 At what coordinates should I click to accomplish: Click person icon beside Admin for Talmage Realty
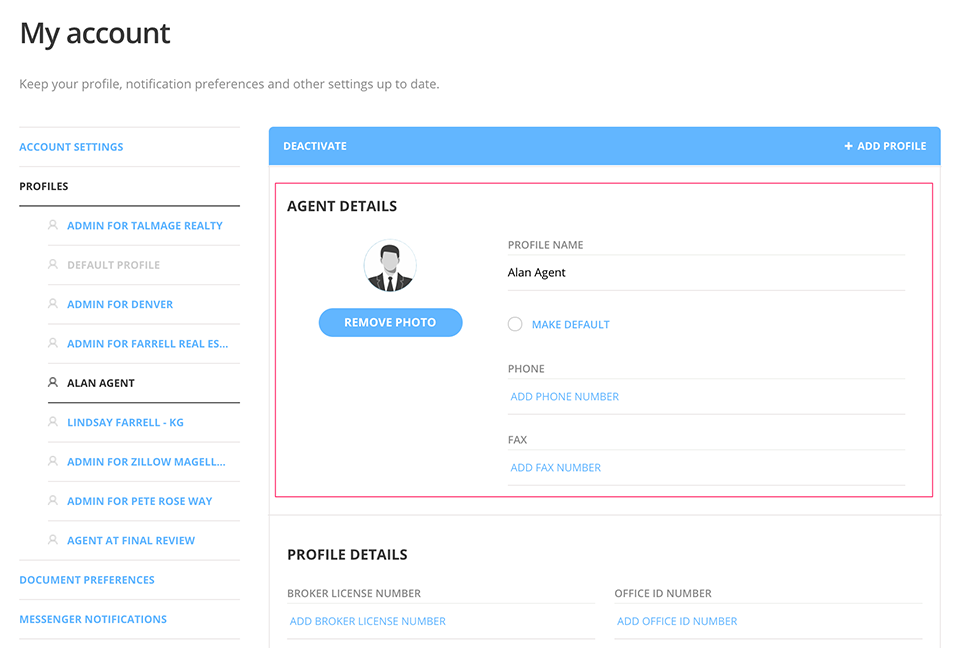[x=53, y=226]
